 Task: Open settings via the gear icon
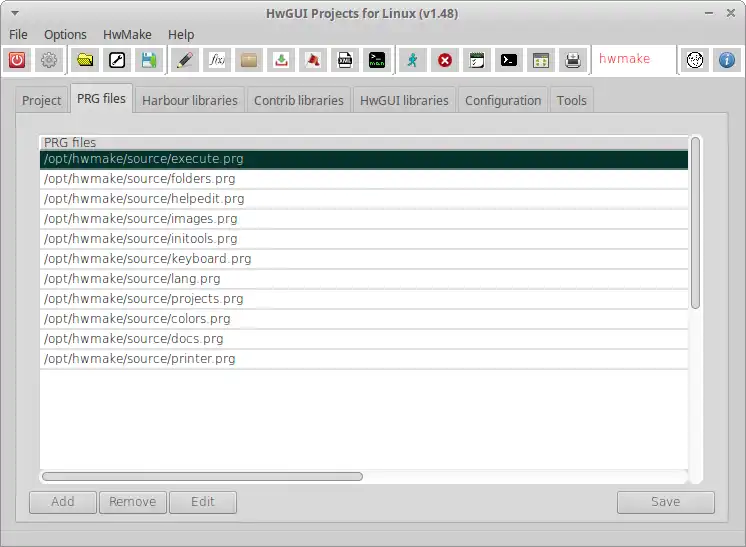pyautogui.click(x=49, y=60)
